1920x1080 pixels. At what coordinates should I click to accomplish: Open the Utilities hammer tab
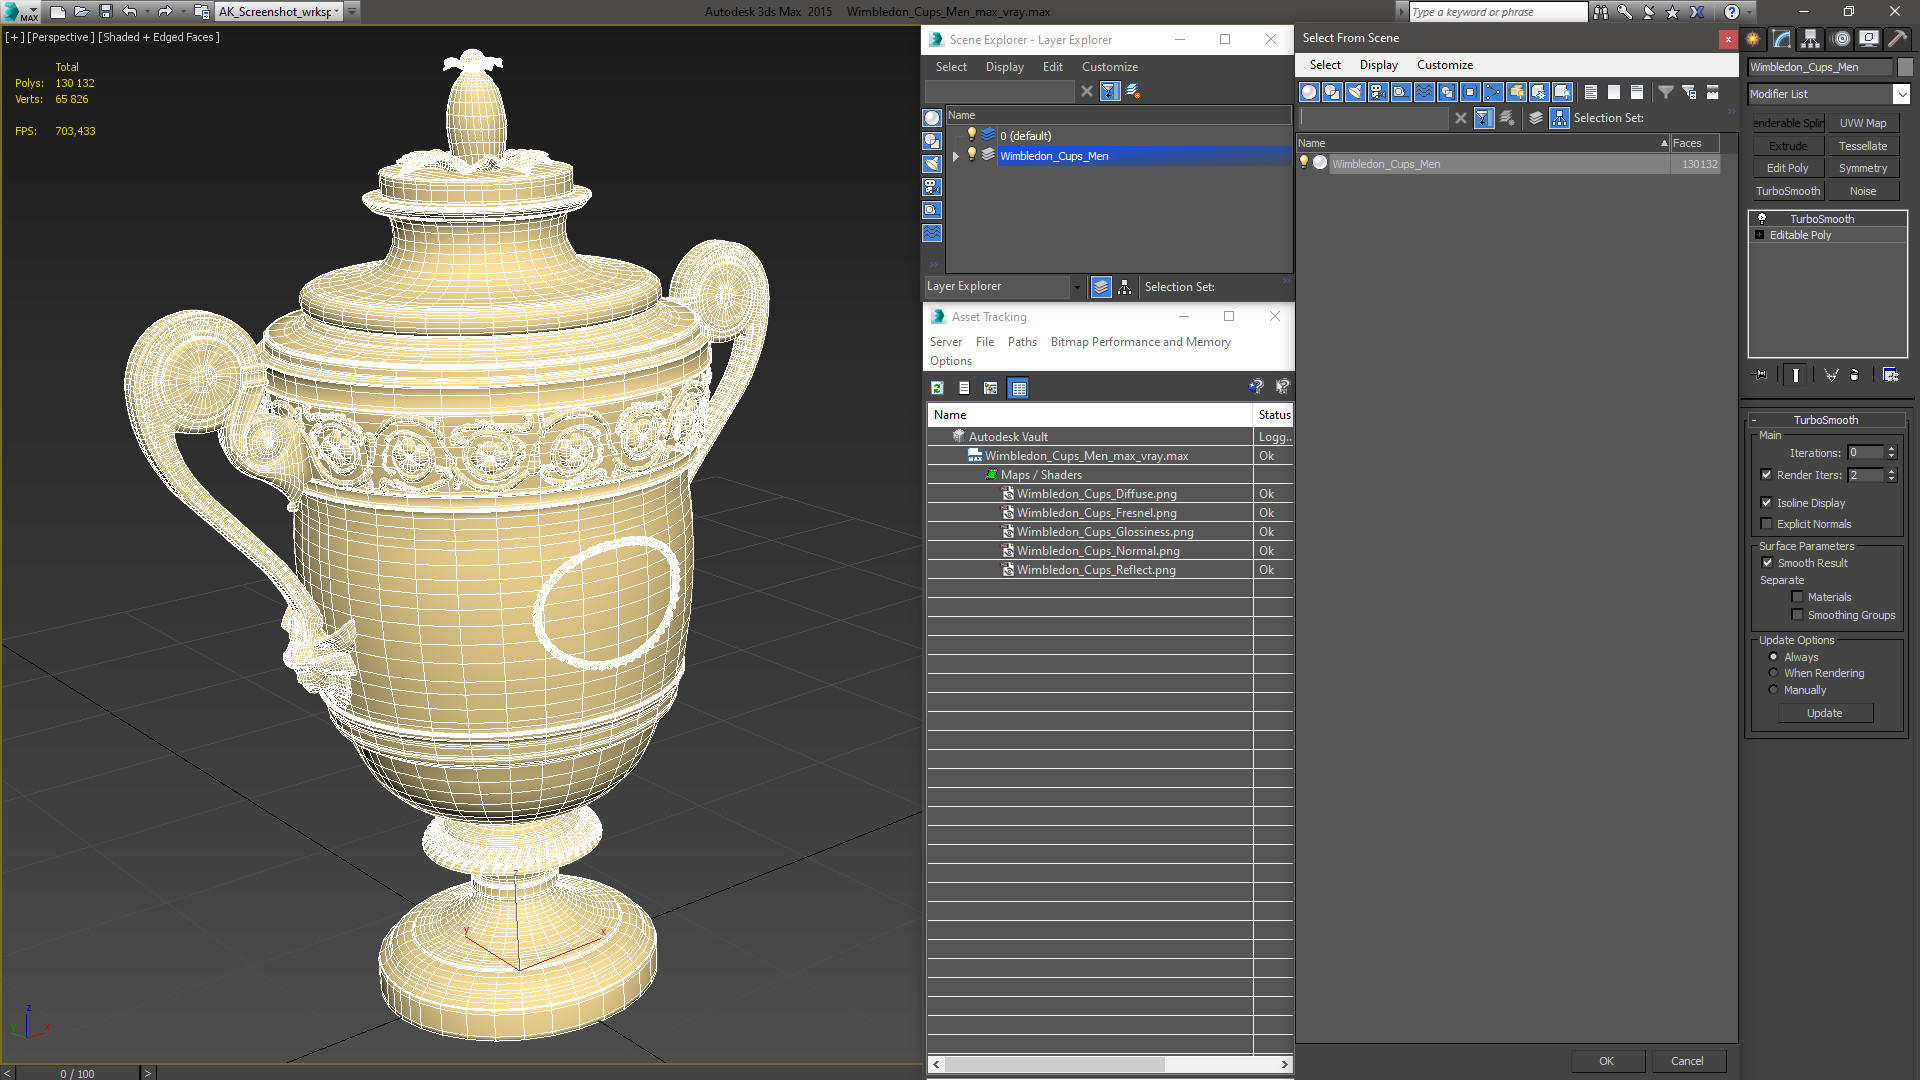point(1897,39)
